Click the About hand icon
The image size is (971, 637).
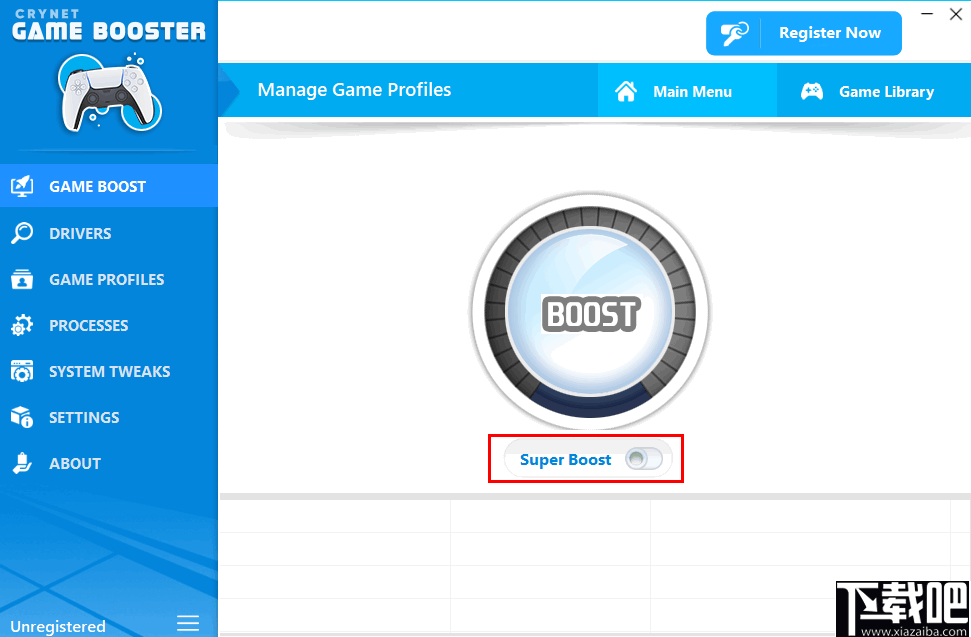click(22, 463)
